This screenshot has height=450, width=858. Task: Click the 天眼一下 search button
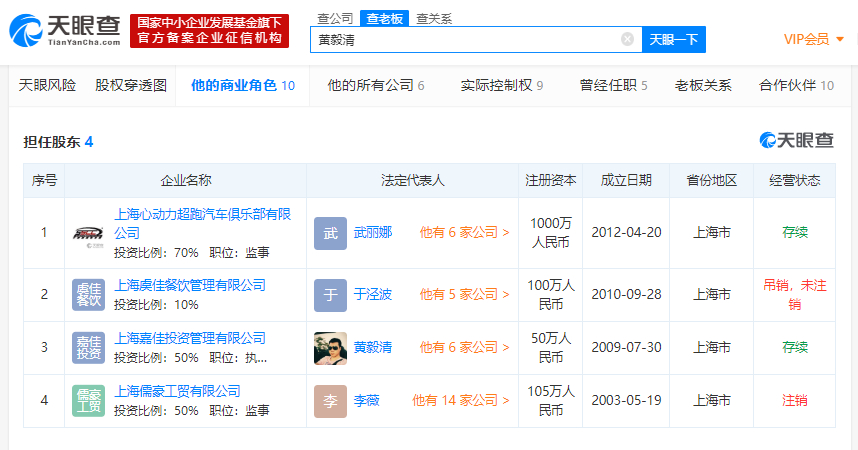(674, 39)
